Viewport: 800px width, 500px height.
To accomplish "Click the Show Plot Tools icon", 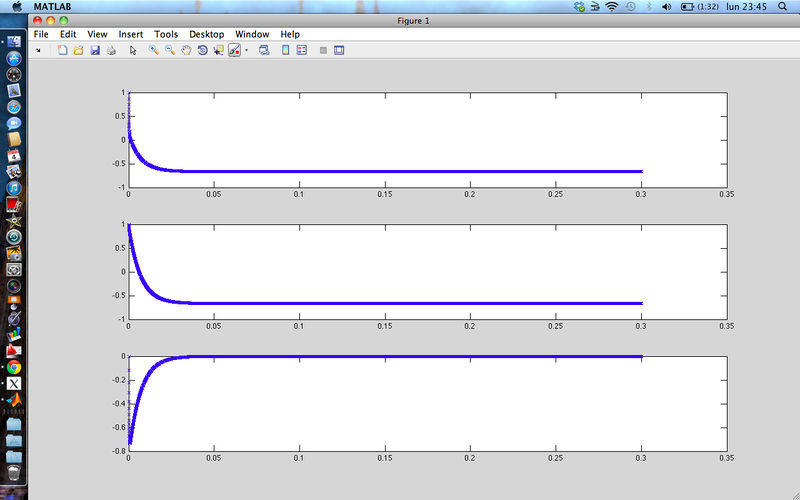I will tap(339, 50).
